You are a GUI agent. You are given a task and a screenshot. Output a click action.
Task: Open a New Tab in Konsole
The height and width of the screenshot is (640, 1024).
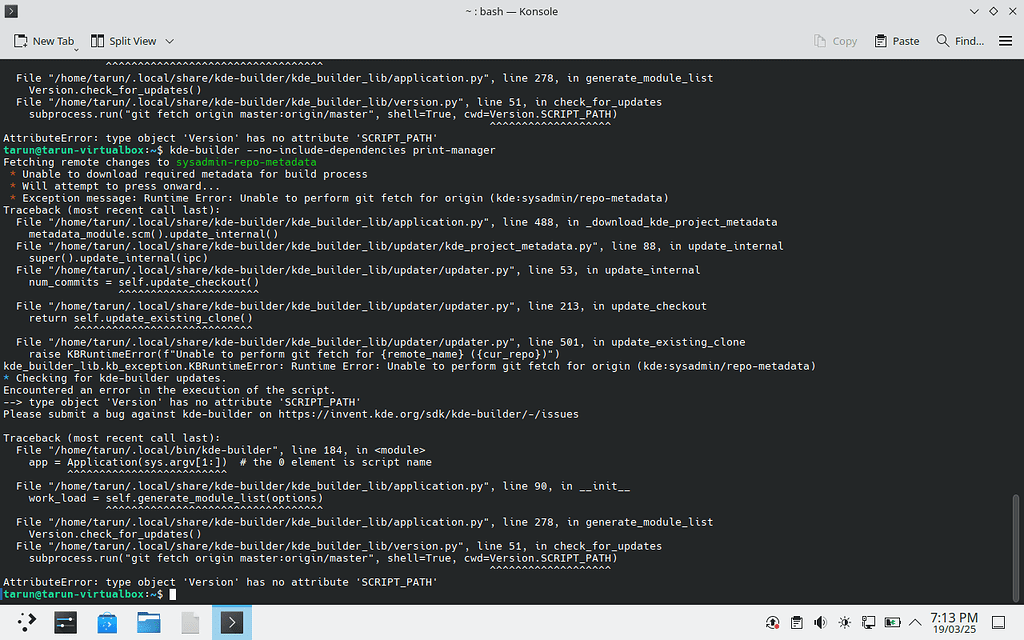[x=44, y=41]
